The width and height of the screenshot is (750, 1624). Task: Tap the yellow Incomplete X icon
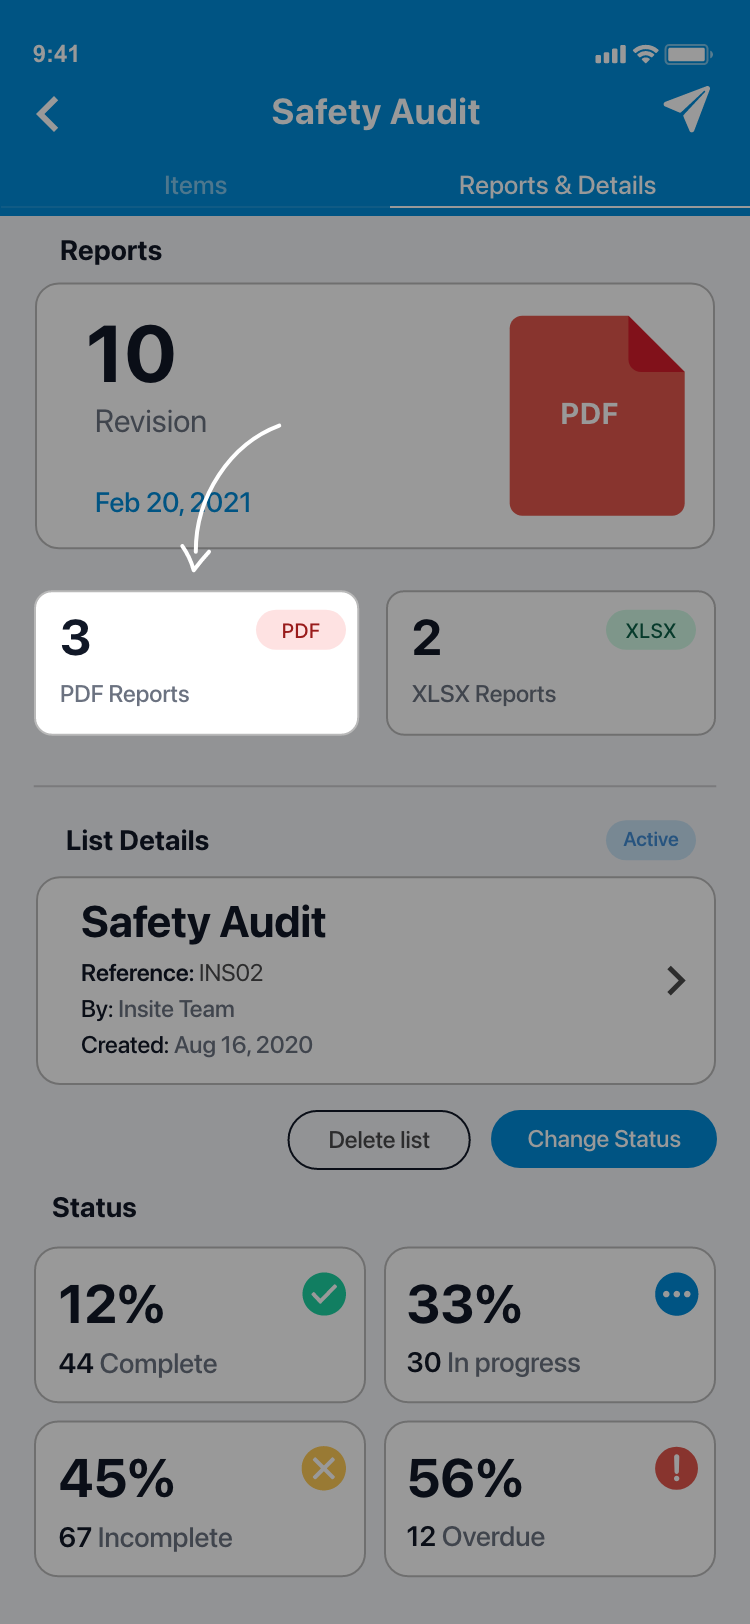click(x=324, y=1469)
